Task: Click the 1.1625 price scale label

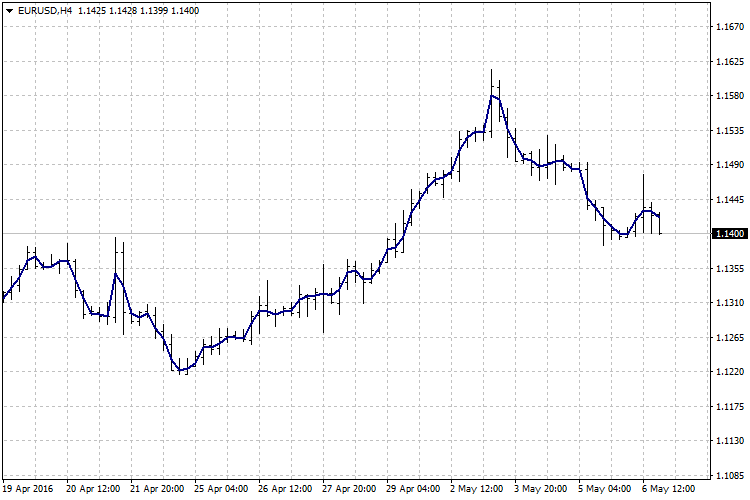Action: pyautogui.click(x=730, y=62)
